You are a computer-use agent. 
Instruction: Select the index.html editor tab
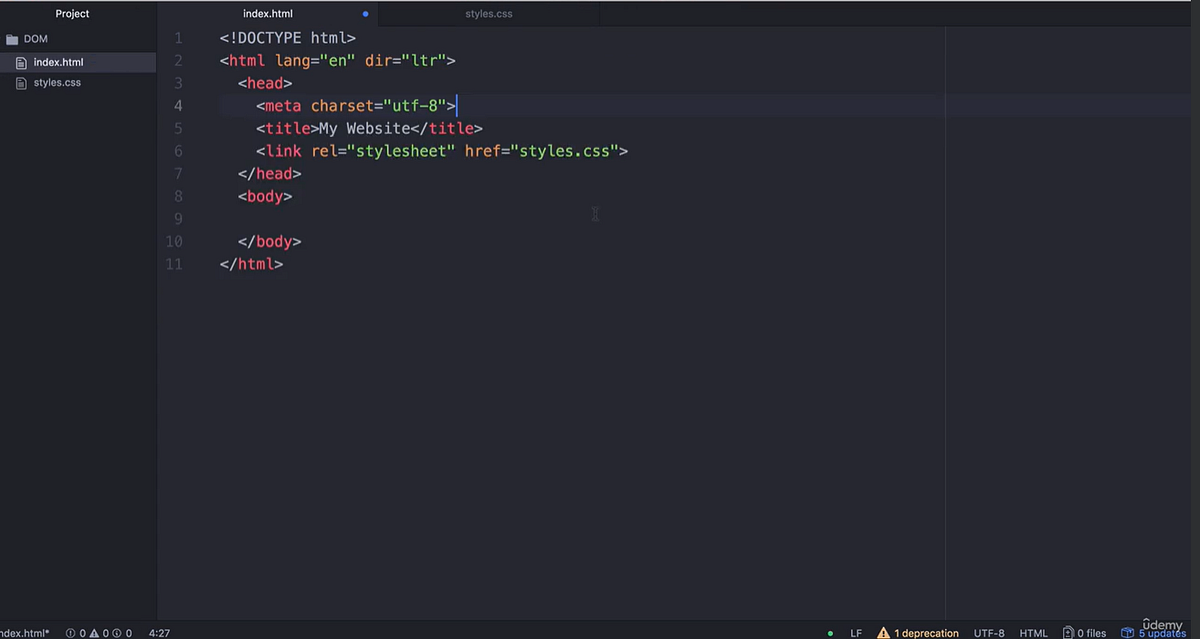coord(267,13)
